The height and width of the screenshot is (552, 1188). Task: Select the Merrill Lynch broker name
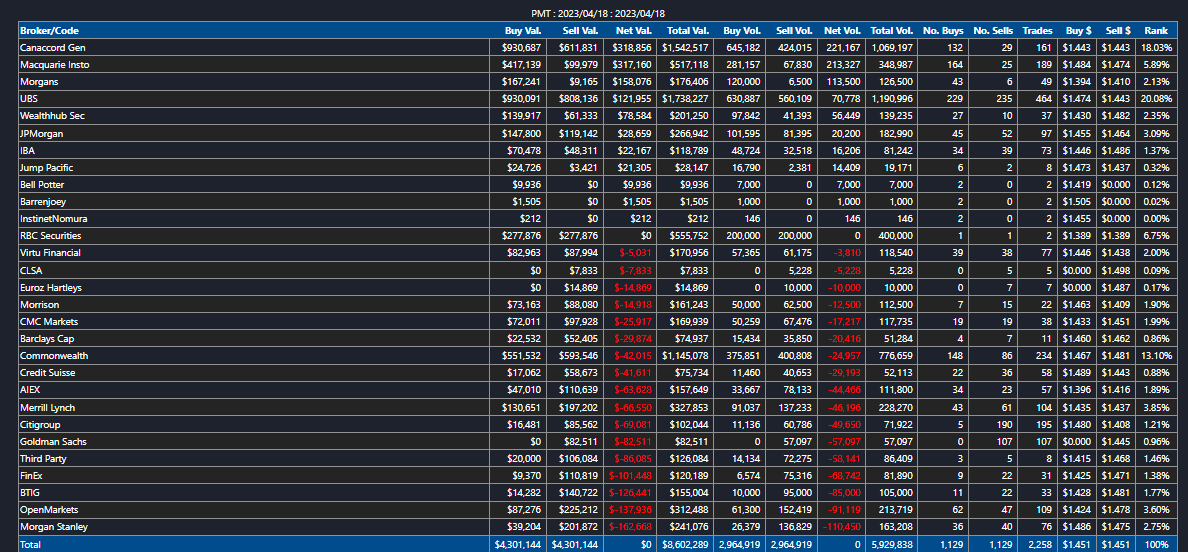tap(48, 407)
